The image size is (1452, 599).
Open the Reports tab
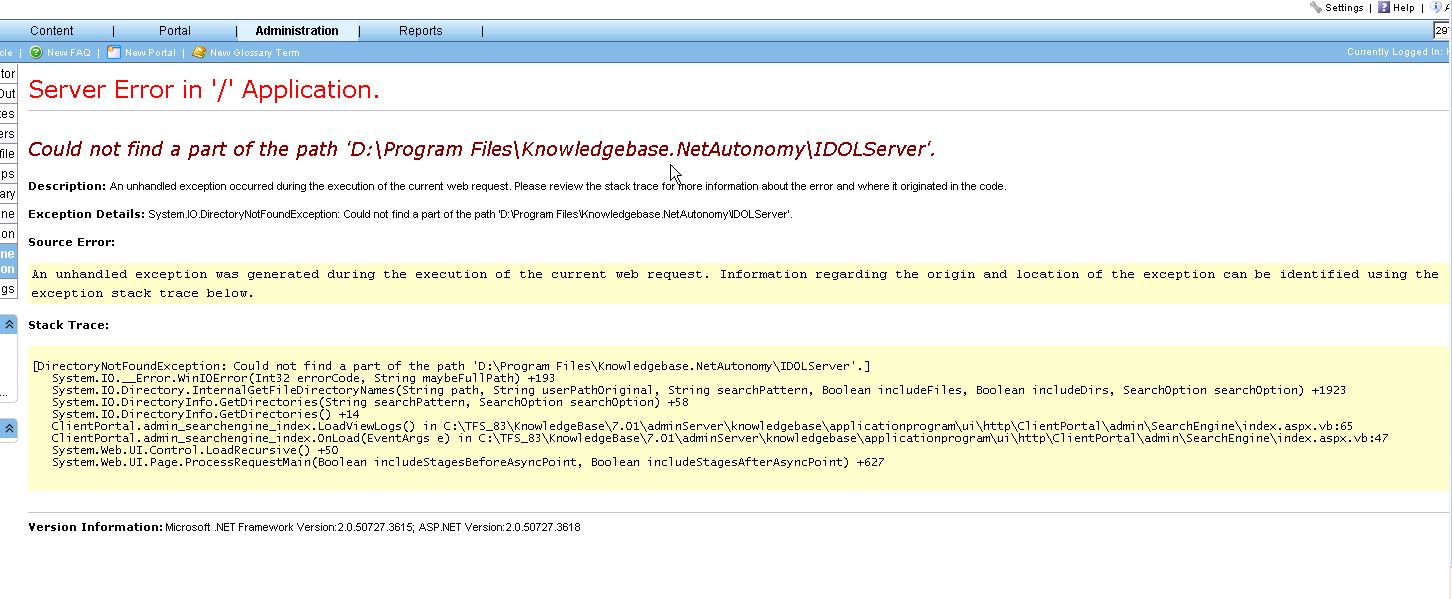coord(421,31)
